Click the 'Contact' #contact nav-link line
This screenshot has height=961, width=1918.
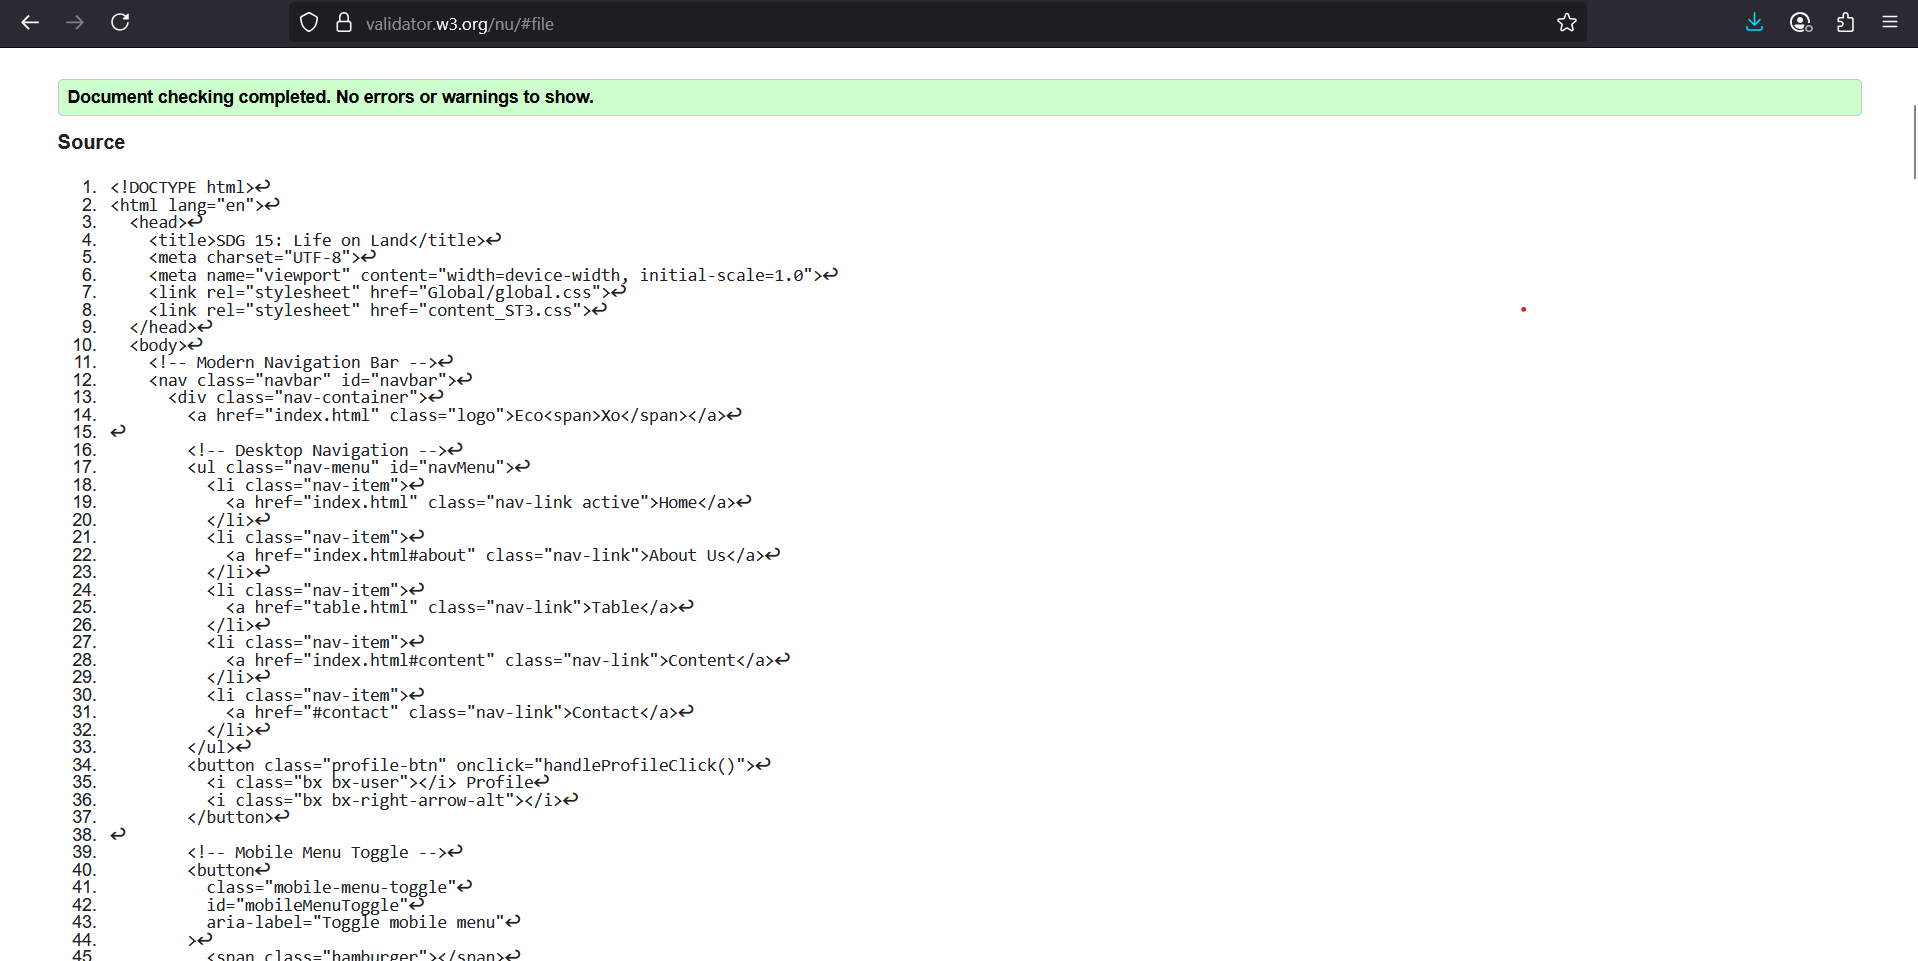click(x=460, y=712)
